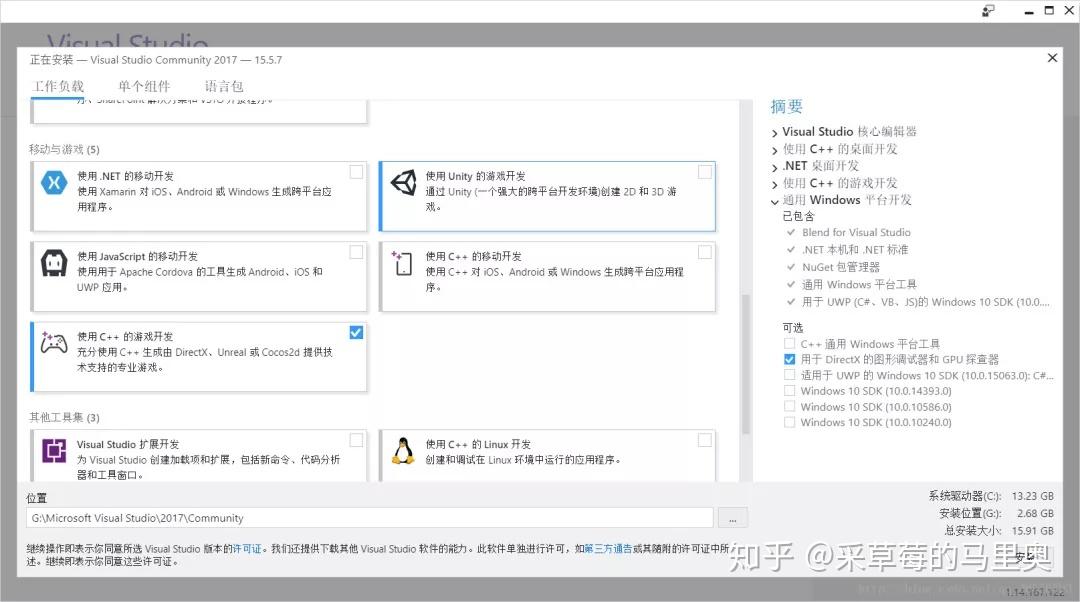This screenshot has height=602, width=1080.
Task: Collapse the Universal Windows platform development section
Action: click(775, 202)
